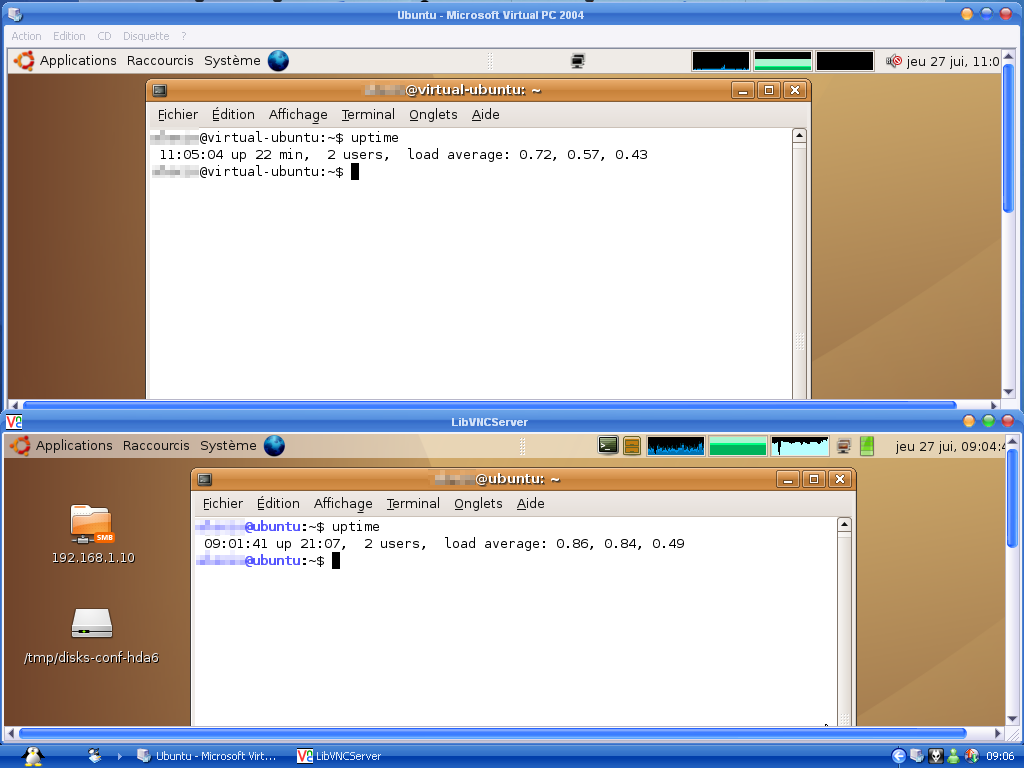Open Terminal menu in the ubuntu terminal (LibVNCServer)

click(413, 504)
